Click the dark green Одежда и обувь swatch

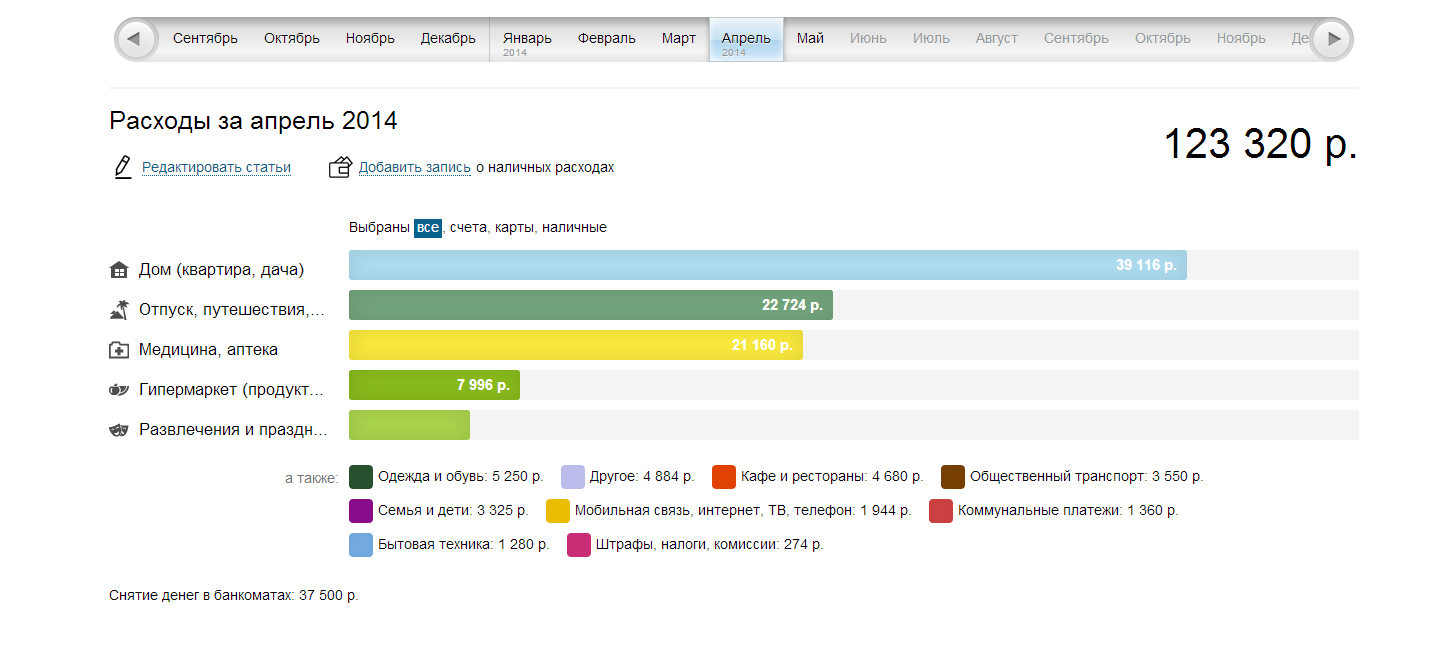[361, 477]
